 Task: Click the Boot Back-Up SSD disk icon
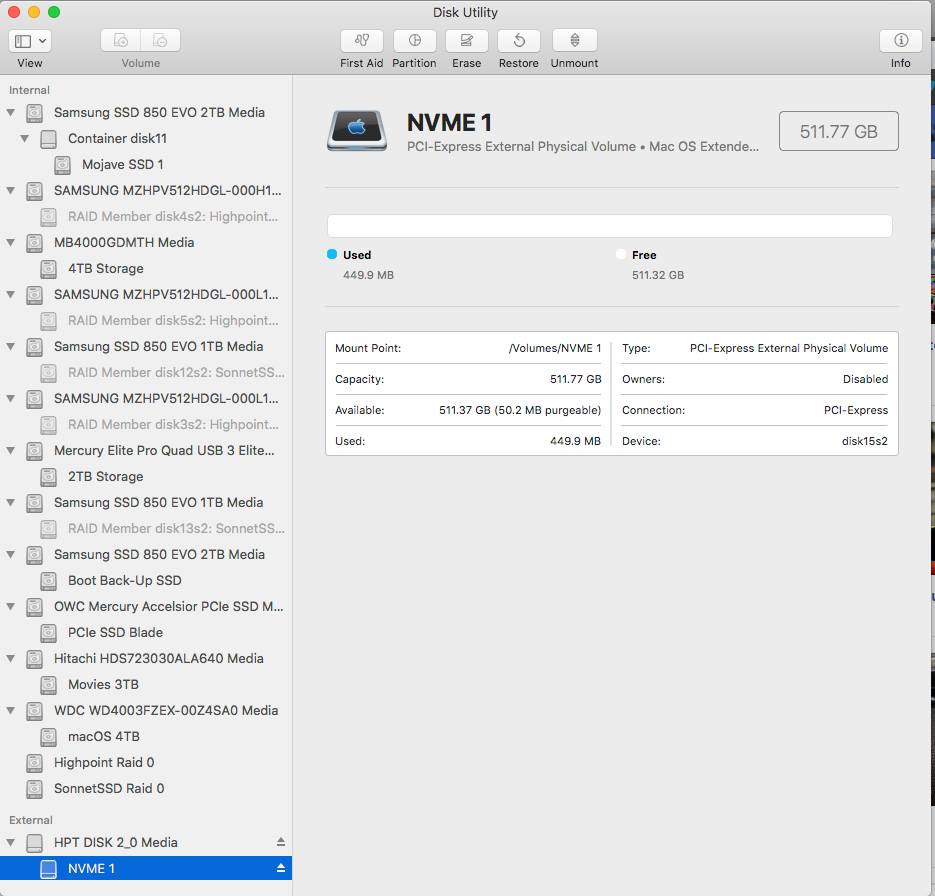[48, 581]
